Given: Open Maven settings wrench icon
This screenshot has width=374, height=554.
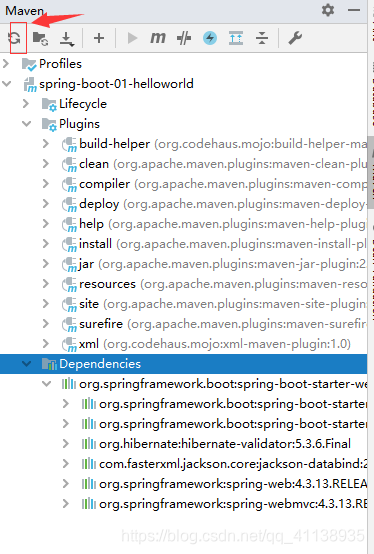Looking at the screenshot, I should click(295, 38).
